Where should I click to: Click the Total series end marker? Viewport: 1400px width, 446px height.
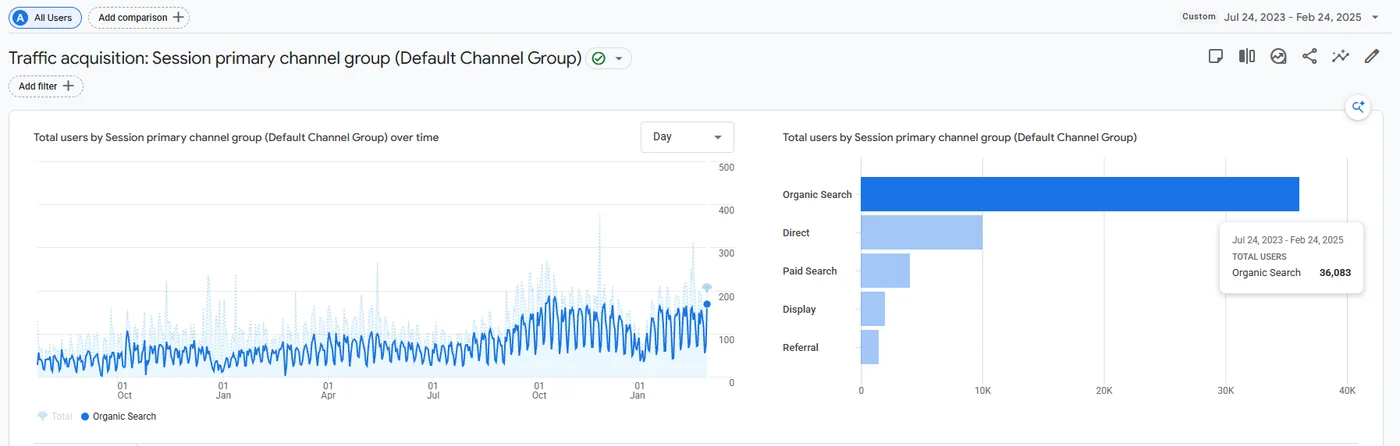707,288
